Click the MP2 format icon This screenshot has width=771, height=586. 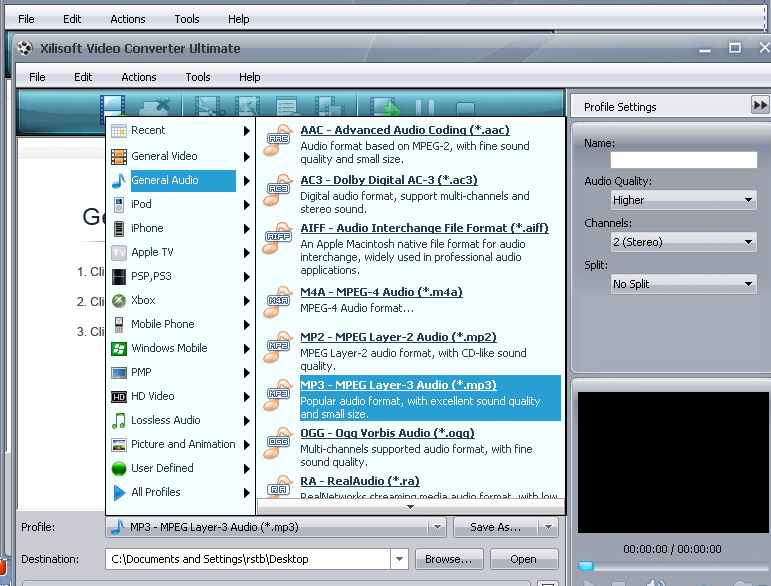[x=278, y=347]
